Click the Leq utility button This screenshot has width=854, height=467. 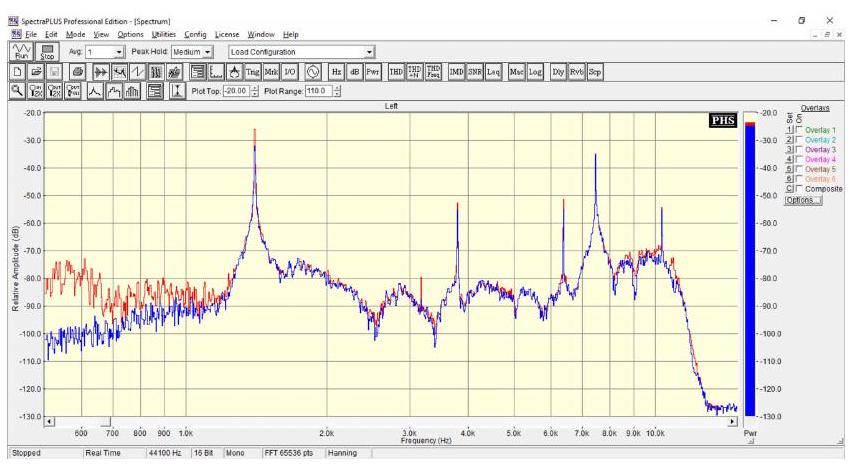coord(493,72)
